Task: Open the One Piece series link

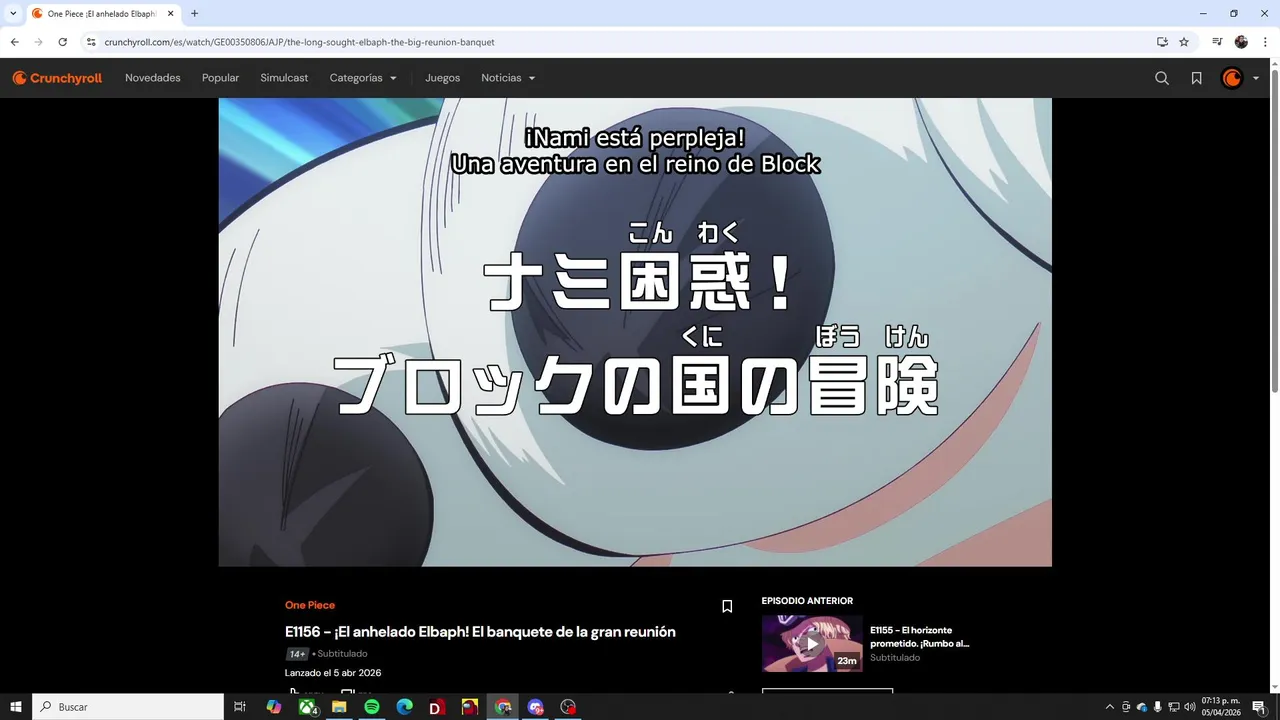Action: [310, 605]
